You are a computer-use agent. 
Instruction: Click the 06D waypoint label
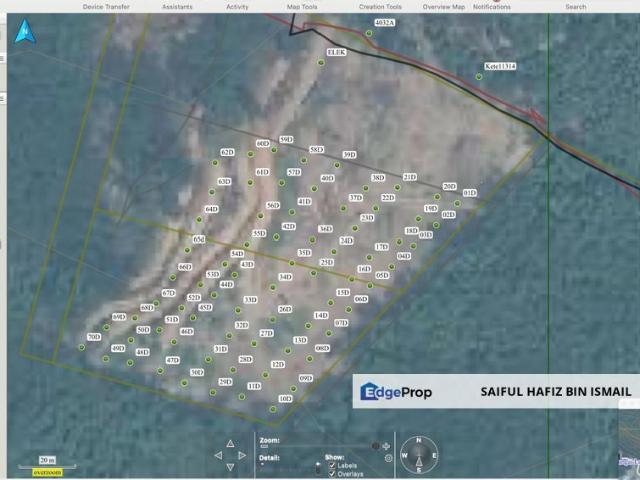(361, 299)
